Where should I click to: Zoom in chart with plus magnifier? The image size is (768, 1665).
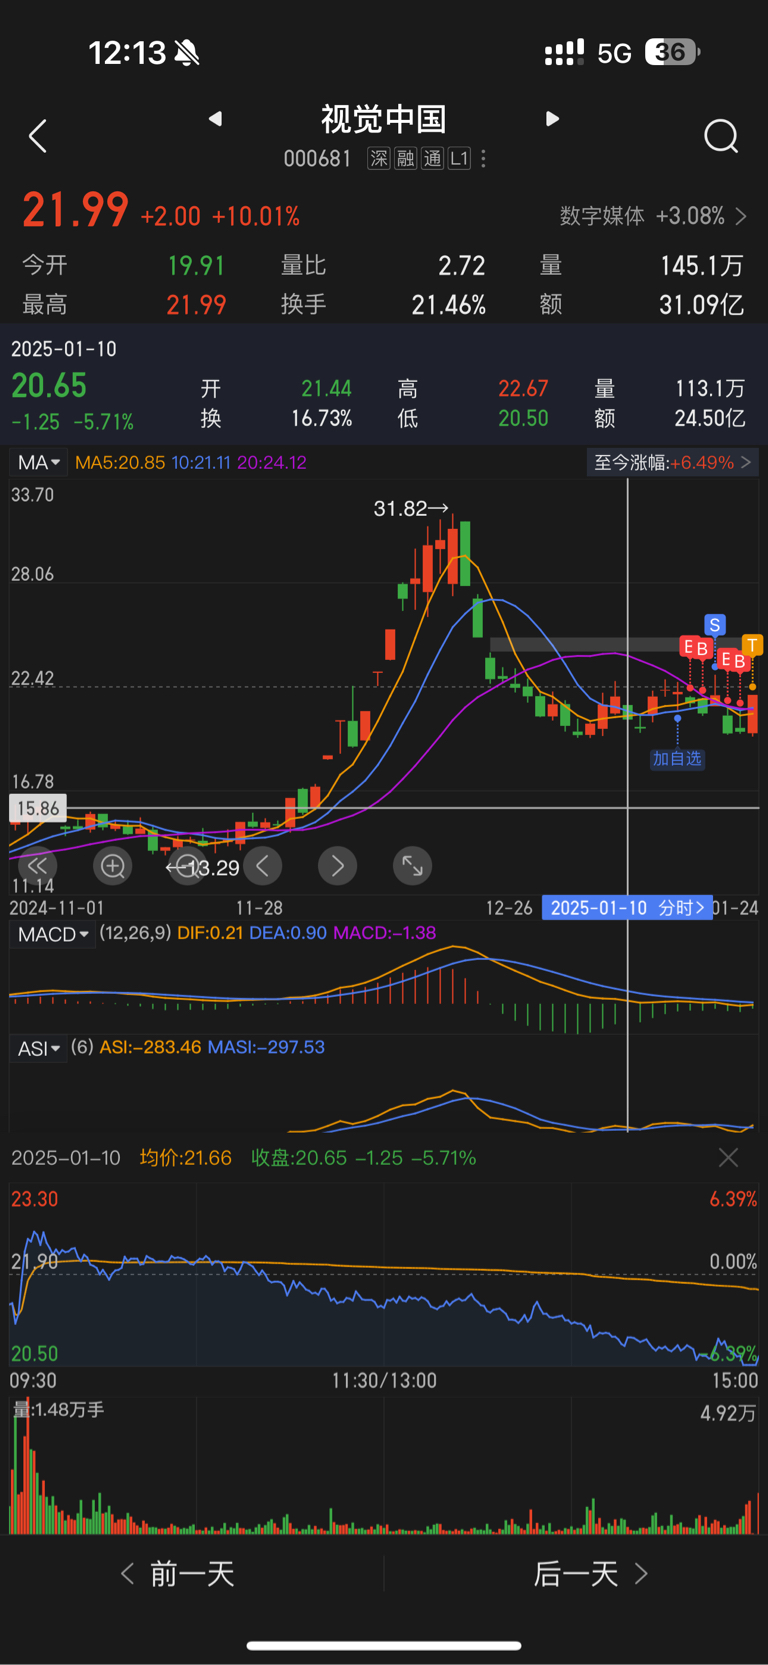(x=113, y=866)
